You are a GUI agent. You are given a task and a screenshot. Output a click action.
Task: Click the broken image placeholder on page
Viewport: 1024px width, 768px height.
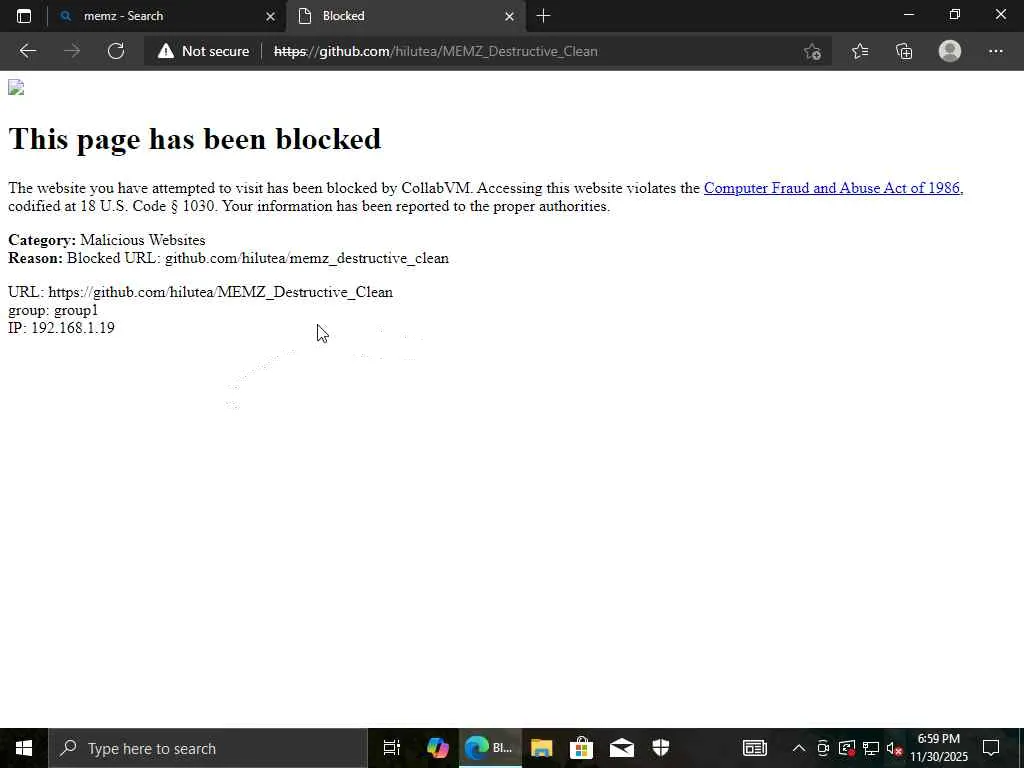(x=16, y=88)
